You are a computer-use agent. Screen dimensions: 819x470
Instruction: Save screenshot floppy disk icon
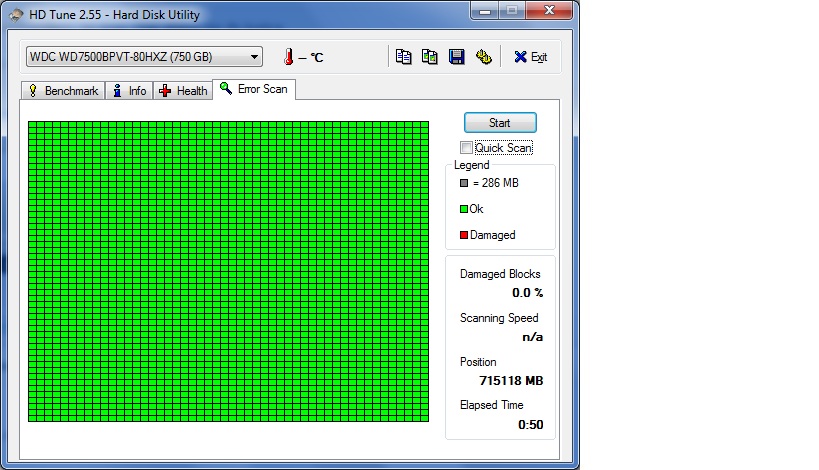[x=457, y=56]
